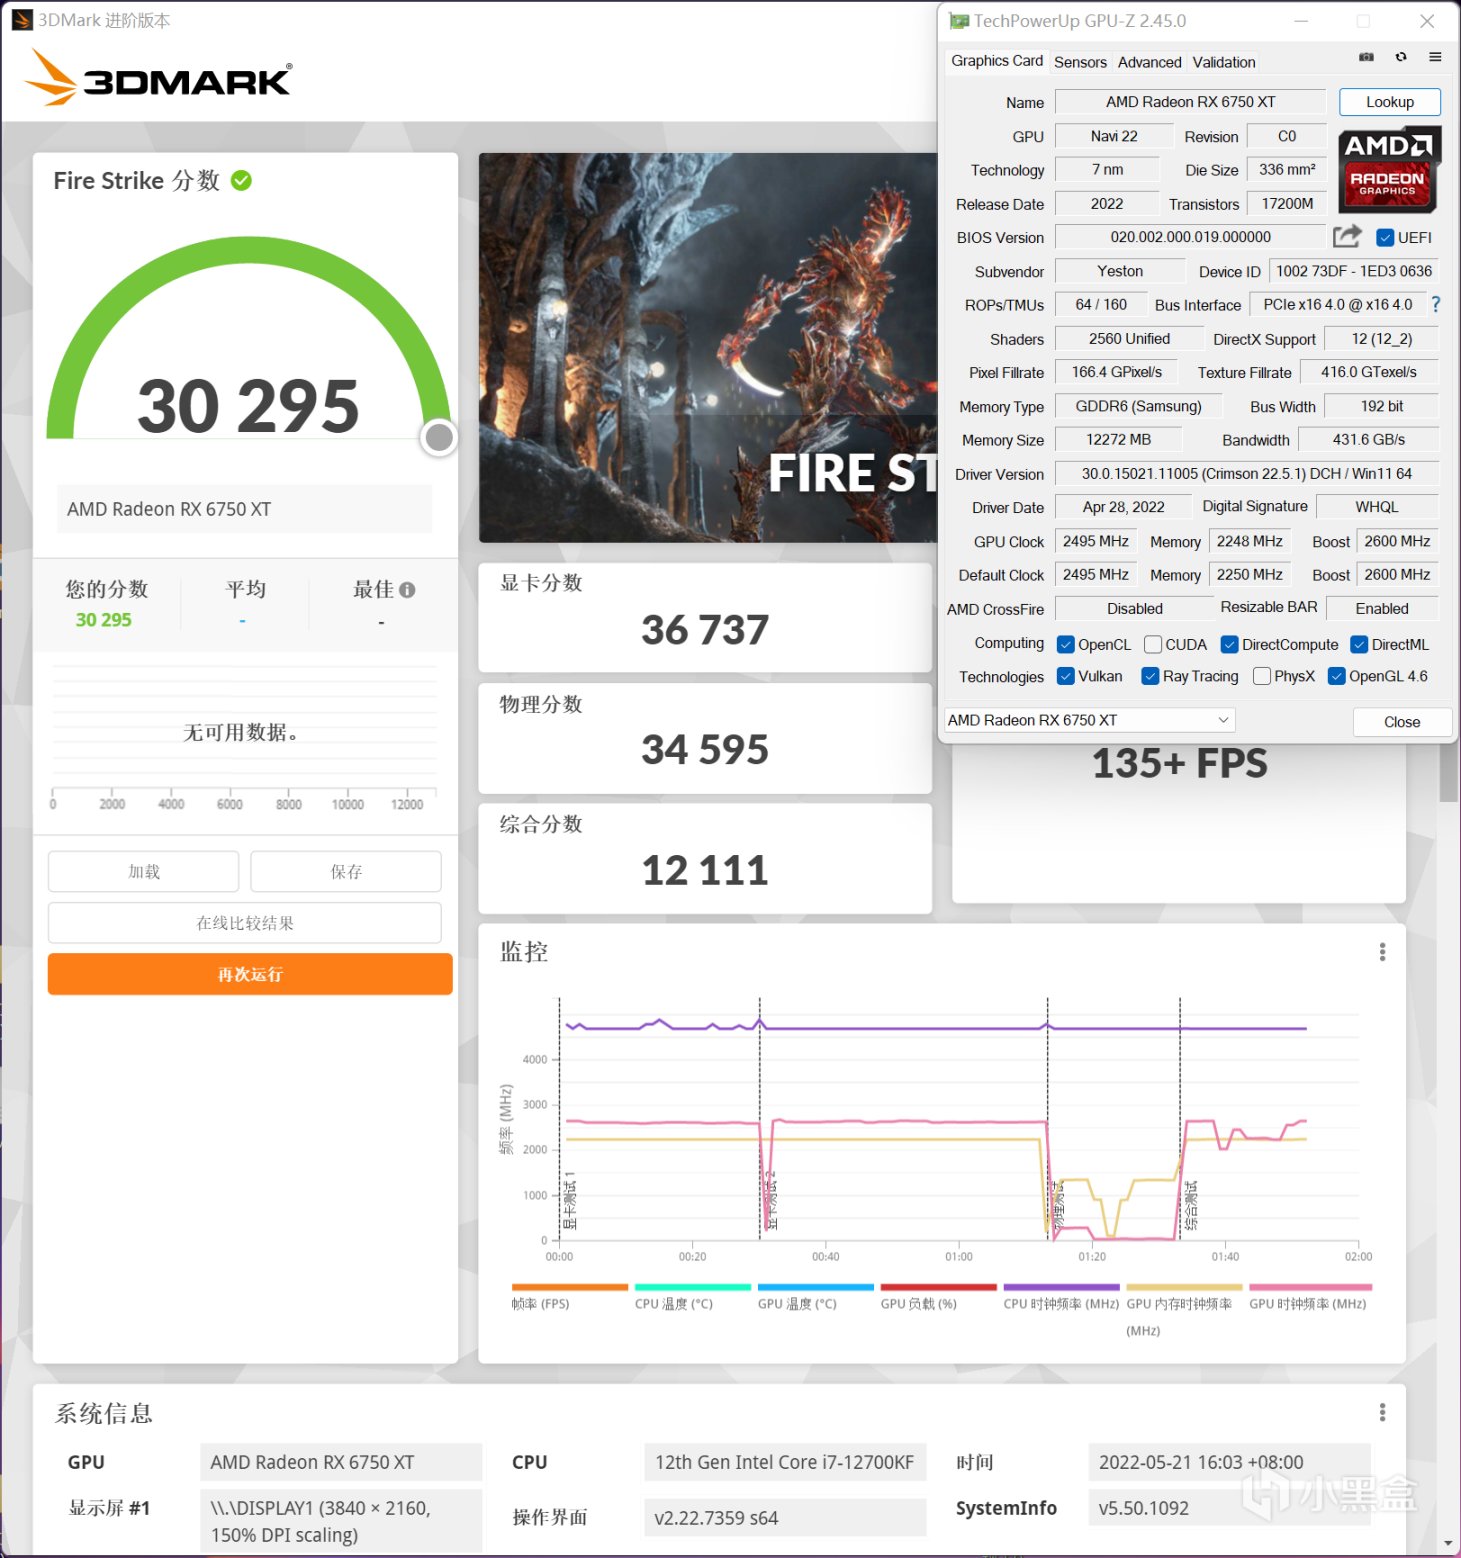The width and height of the screenshot is (1461, 1558).
Task: Click the teal CPU 温度 legend swatch
Action: [x=693, y=1287]
